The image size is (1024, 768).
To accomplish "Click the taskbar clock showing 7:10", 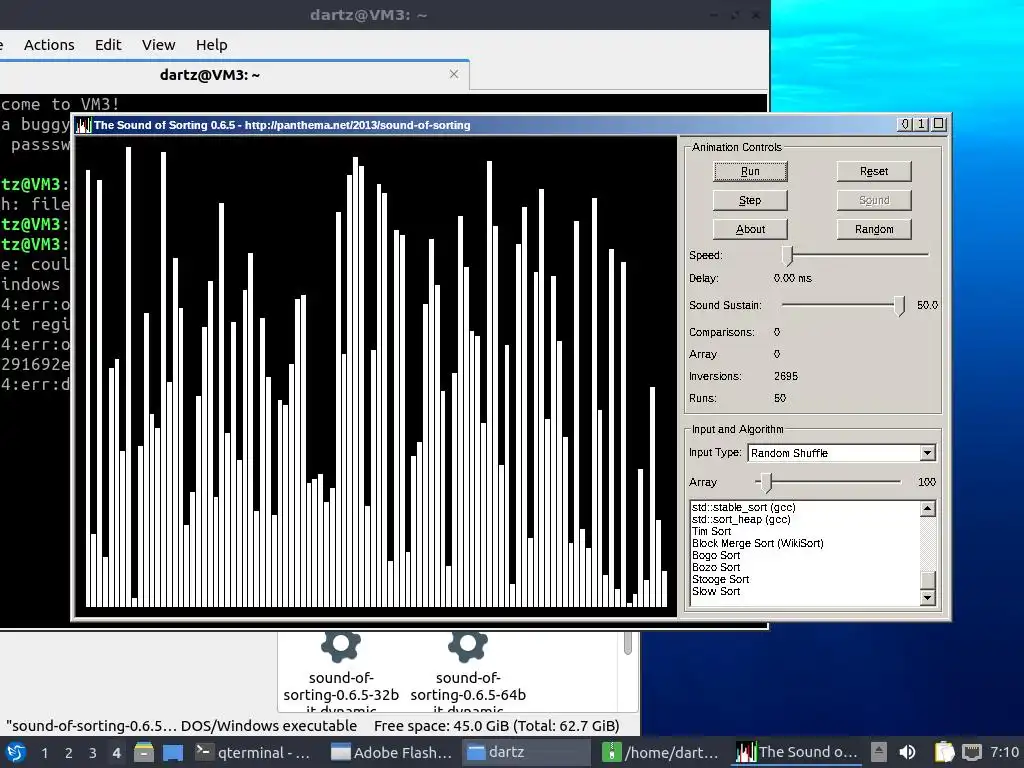I will click(x=1004, y=752).
